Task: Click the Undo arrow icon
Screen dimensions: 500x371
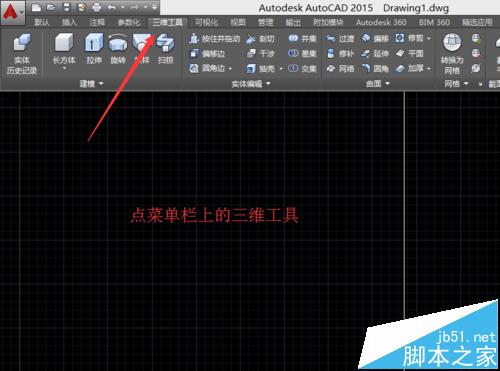Action: [x=112, y=7]
